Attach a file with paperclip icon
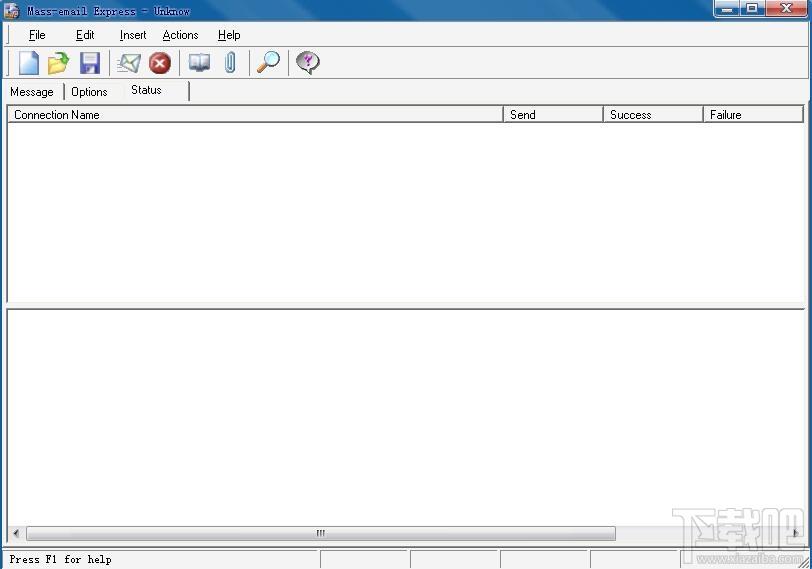 pyautogui.click(x=230, y=63)
